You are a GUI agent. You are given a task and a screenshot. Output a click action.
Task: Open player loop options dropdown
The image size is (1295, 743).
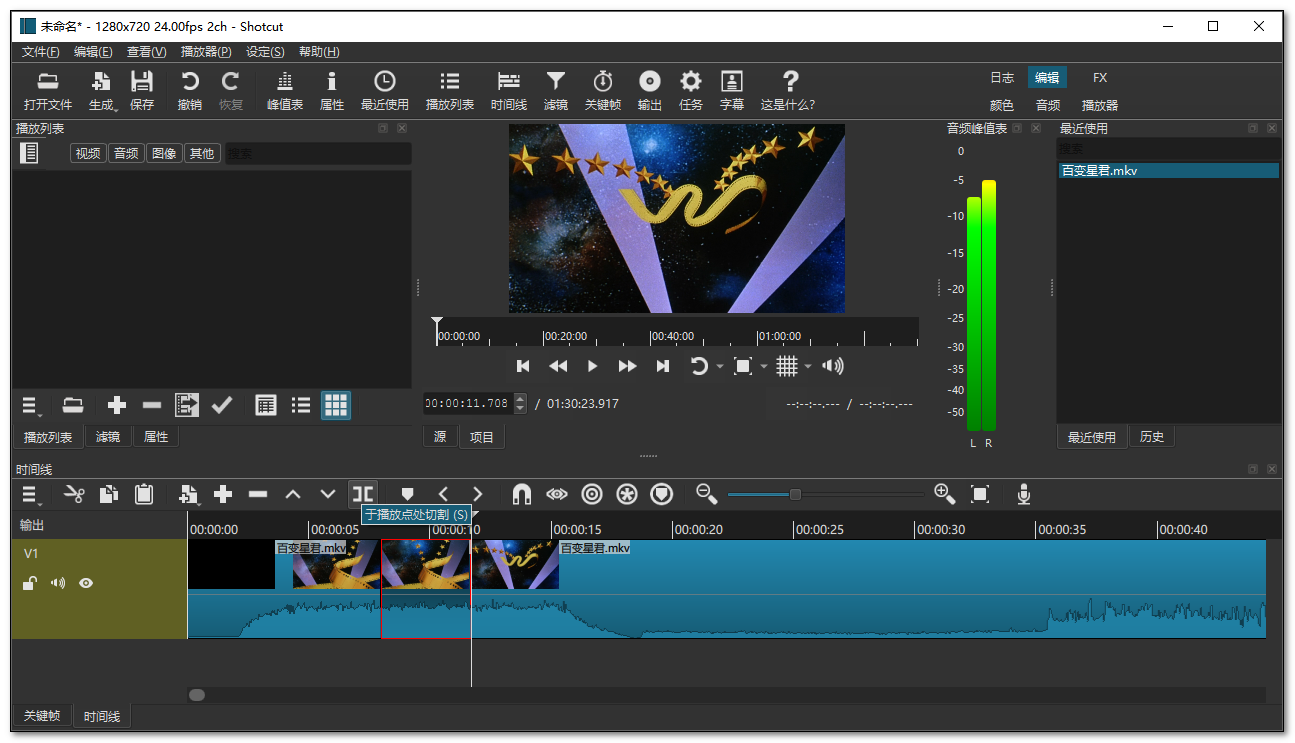(x=719, y=367)
